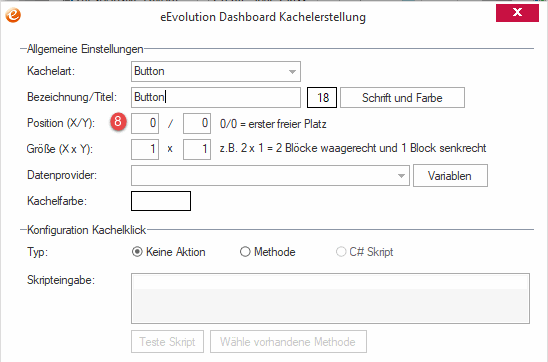
Task: Click the red number 8 marker badge
Action: [x=118, y=122]
